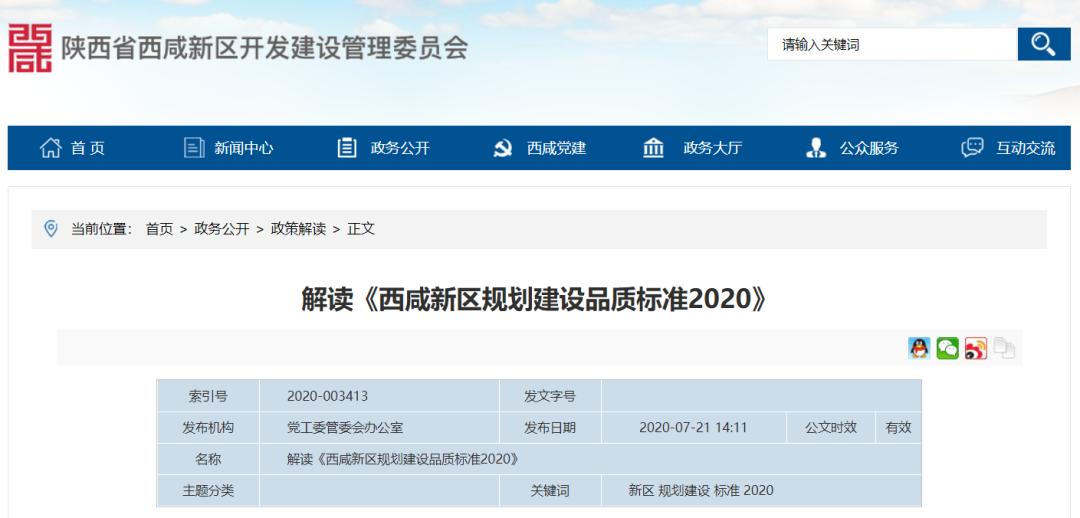Screen dimensions: 1080x518
Task: Click the location pin breadcrumb icon
Action: click(x=51, y=229)
